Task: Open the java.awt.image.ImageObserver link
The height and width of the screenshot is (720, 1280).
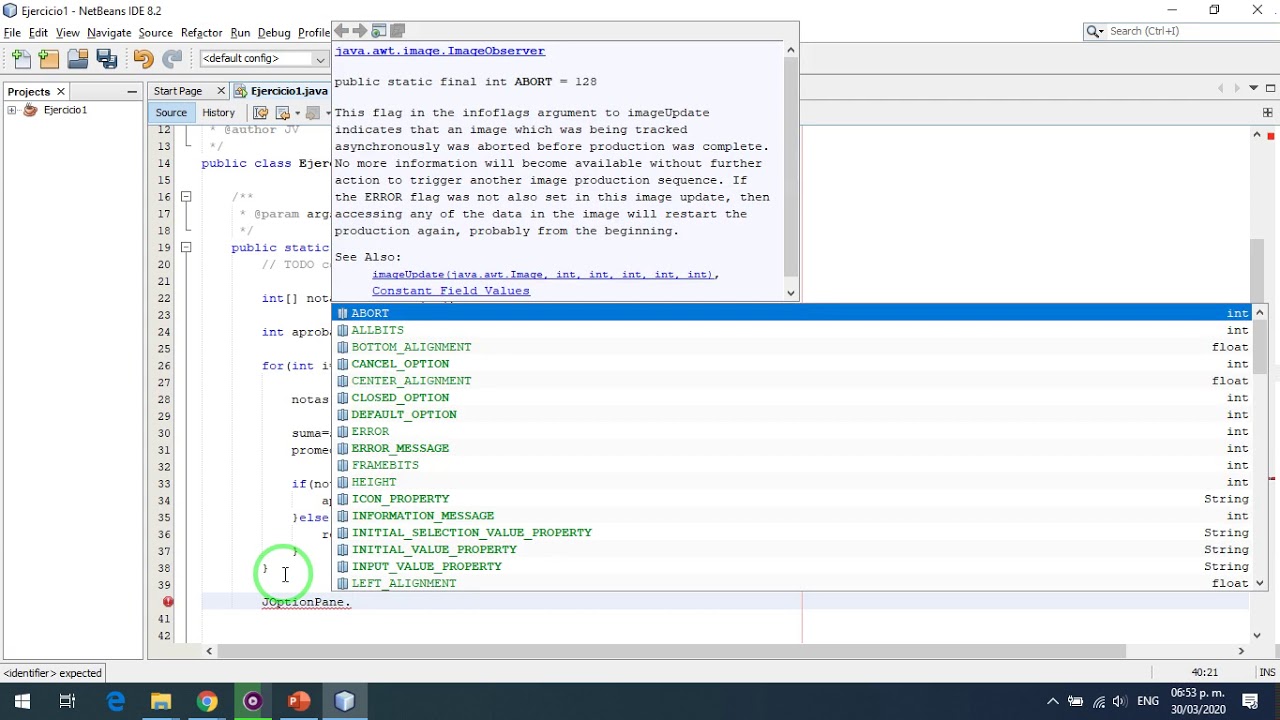Action: point(440,51)
